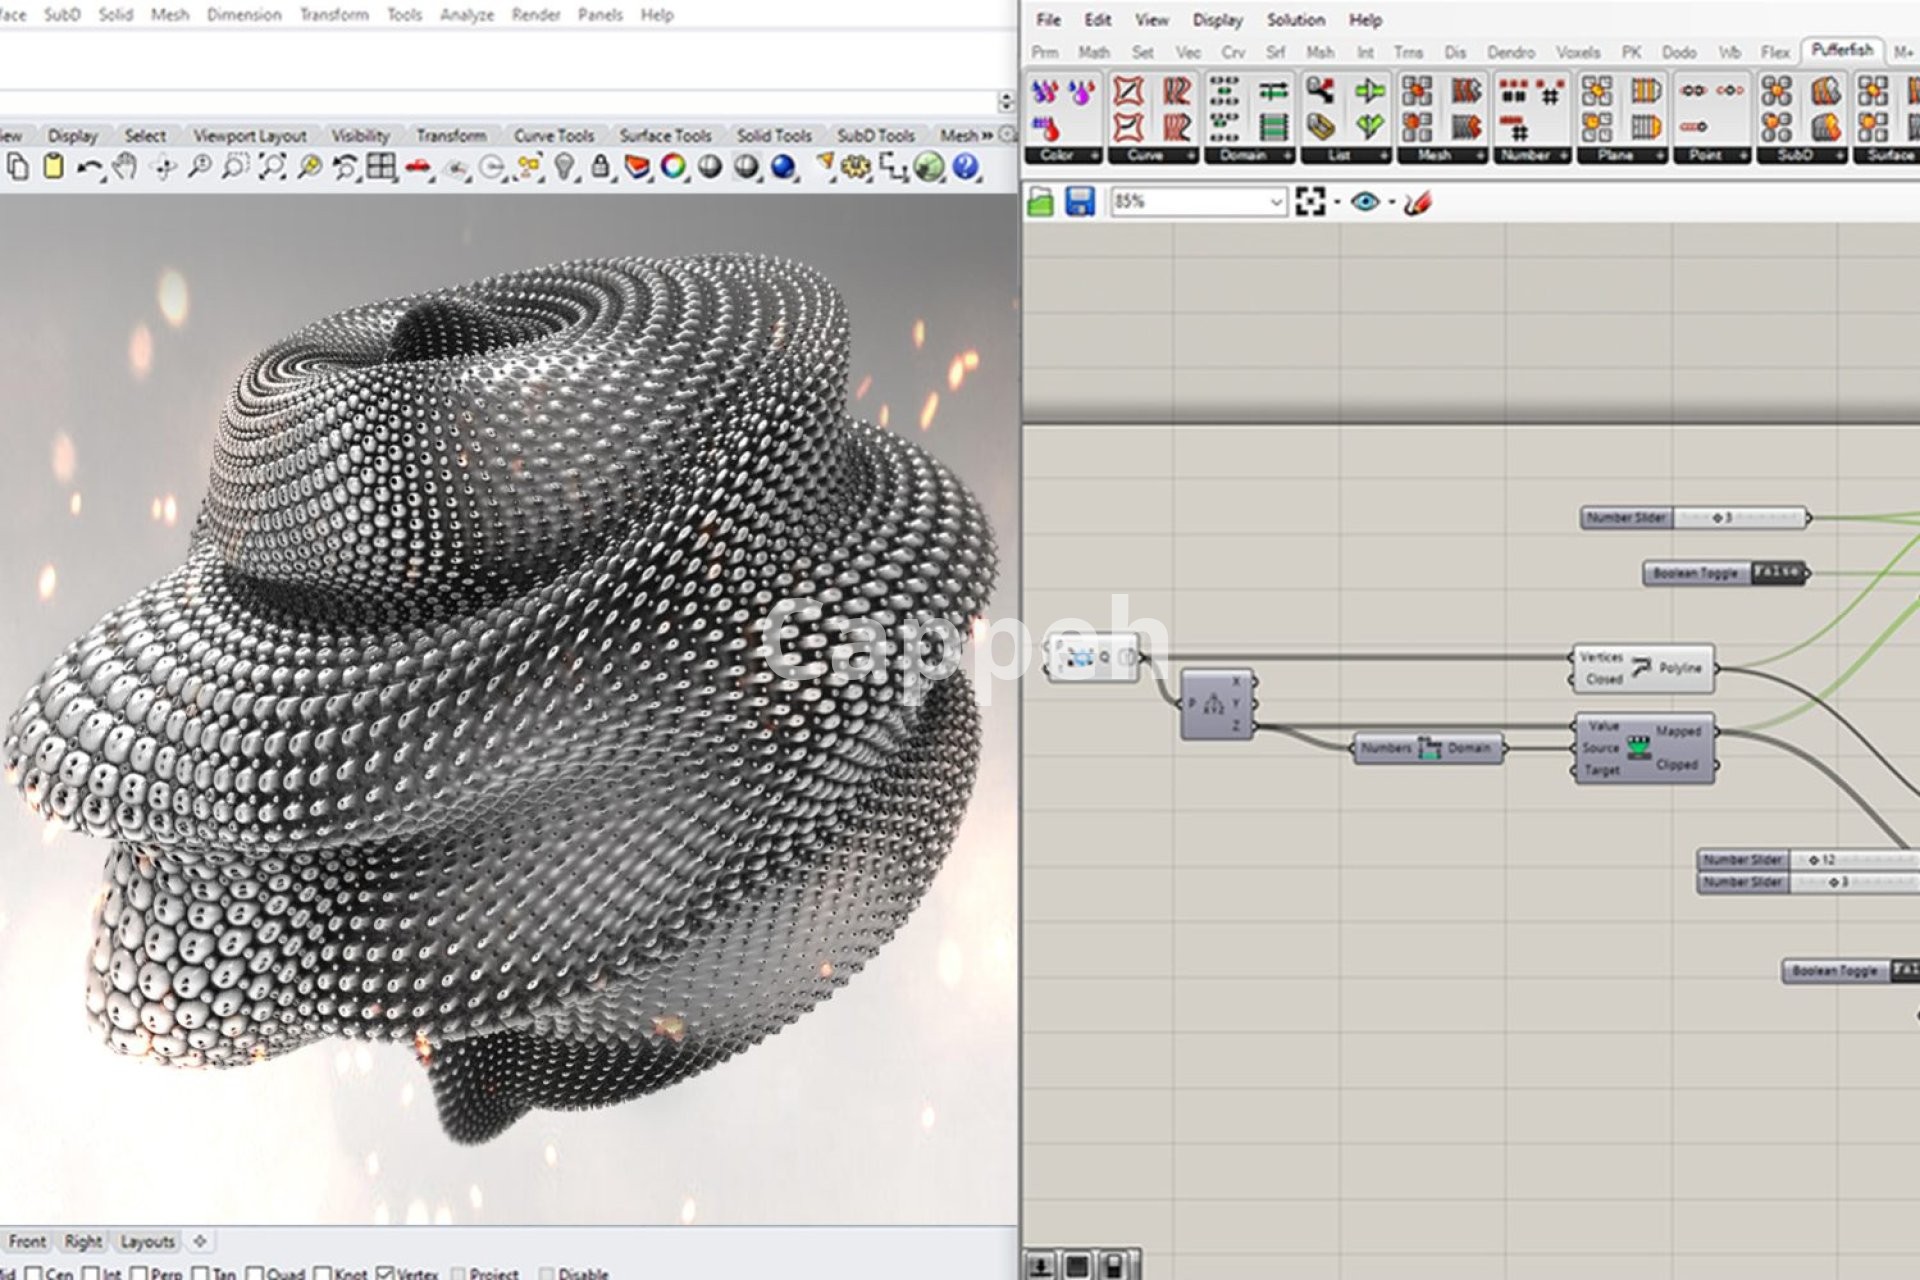Toggle the Grasshopper preview eye icon
The width and height of the screenshot is (1920, 1280).
(x=1365, y=202)
